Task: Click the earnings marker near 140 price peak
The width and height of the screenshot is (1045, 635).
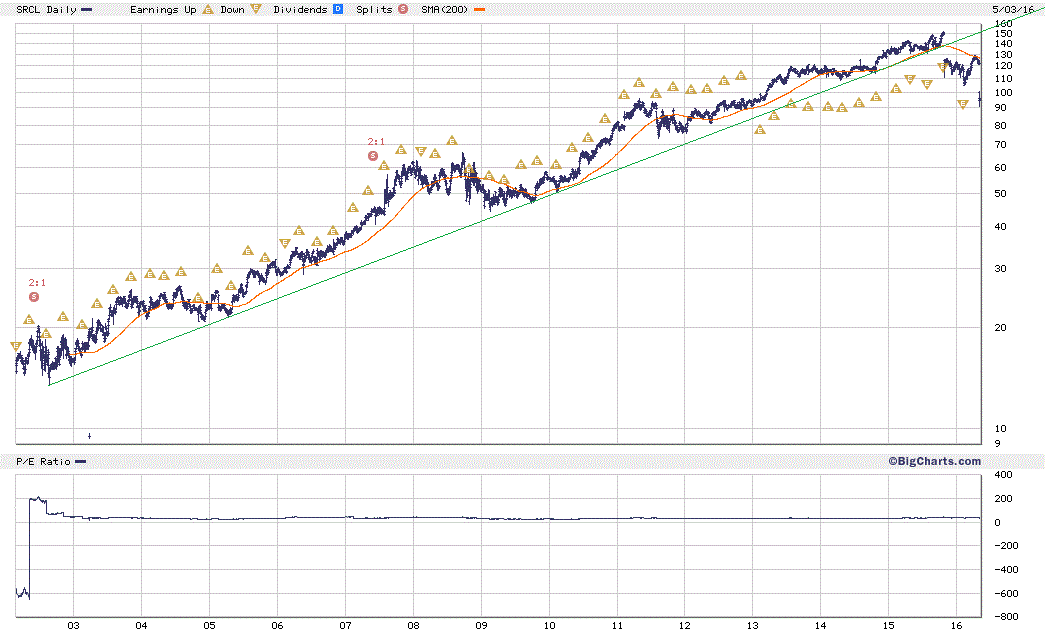Action: pos(942,67)
